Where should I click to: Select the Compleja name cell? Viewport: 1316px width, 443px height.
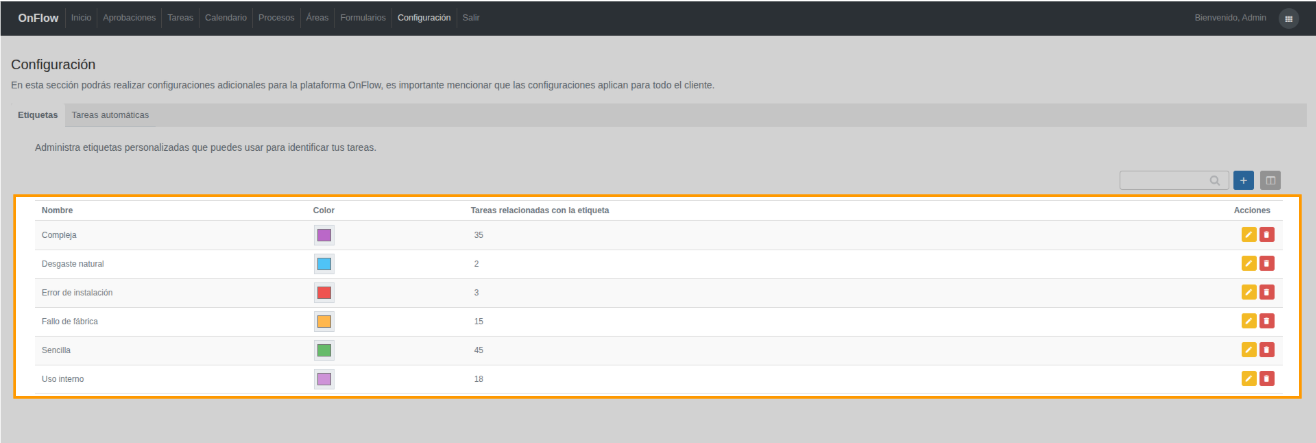pyautogui.click(x=59, y=235)
